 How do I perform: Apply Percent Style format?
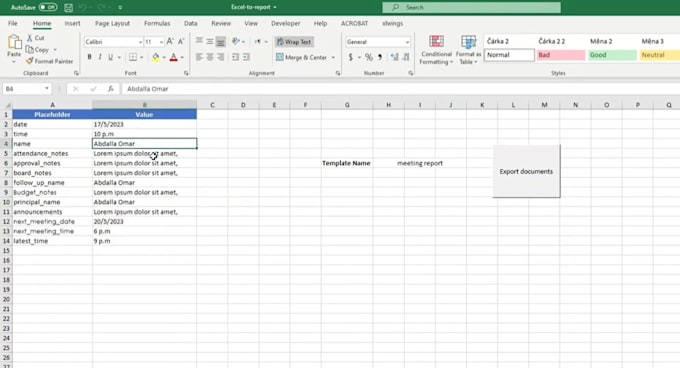pyautogui.click(x=369, y=57)
